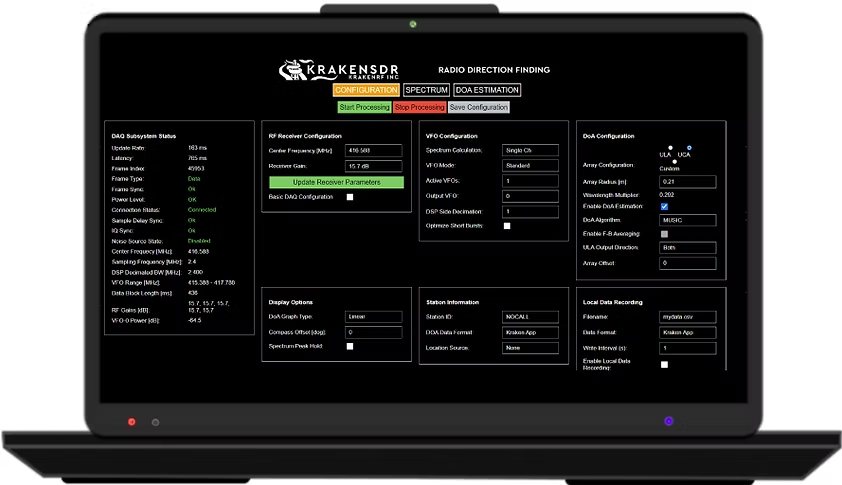
Task: Enable the Spectrum Peak Hold checkbox
Action: coord(350,346)
